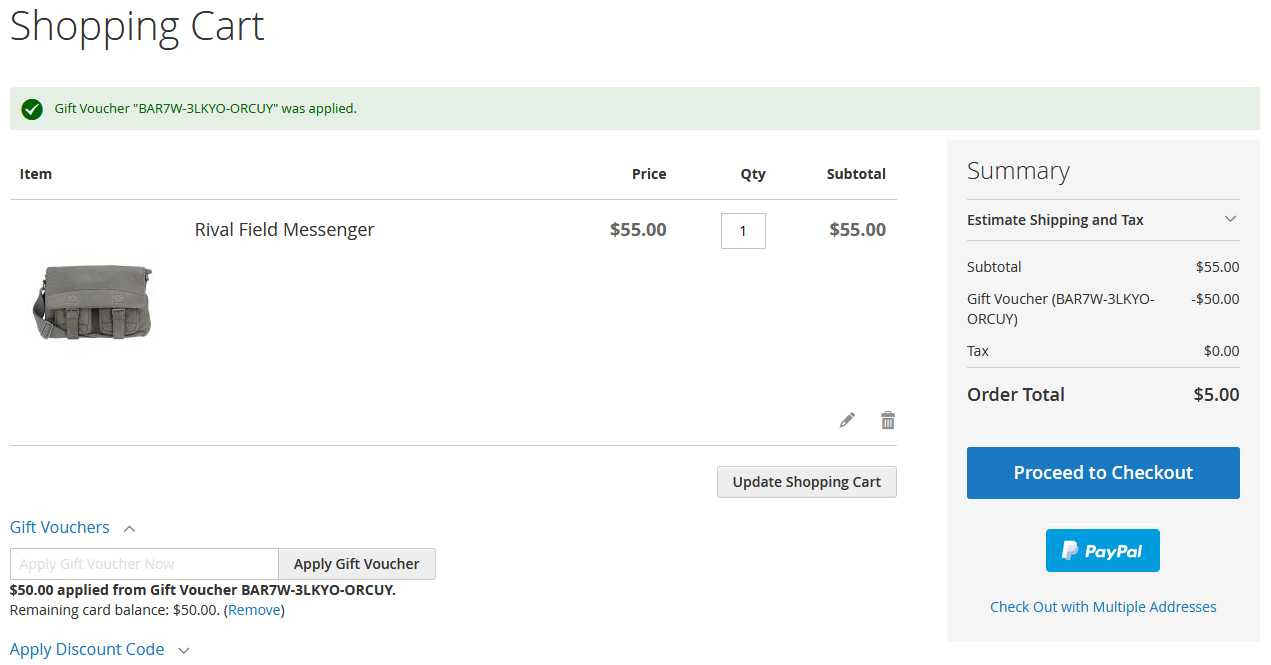The image size is (1271, 665).
Task: Click the Apply Gift Voucher button
Action: pyautogui.click(x=356, y=564)
